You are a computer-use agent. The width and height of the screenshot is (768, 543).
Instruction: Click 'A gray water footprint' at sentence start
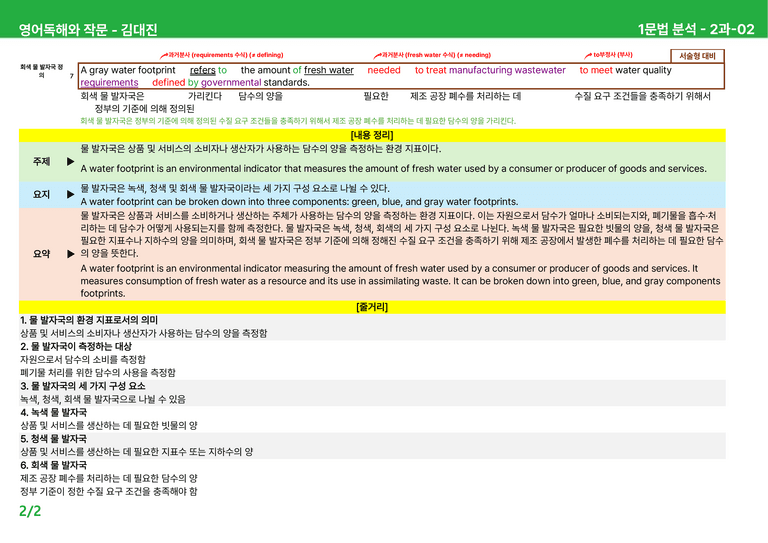point(128,70)
